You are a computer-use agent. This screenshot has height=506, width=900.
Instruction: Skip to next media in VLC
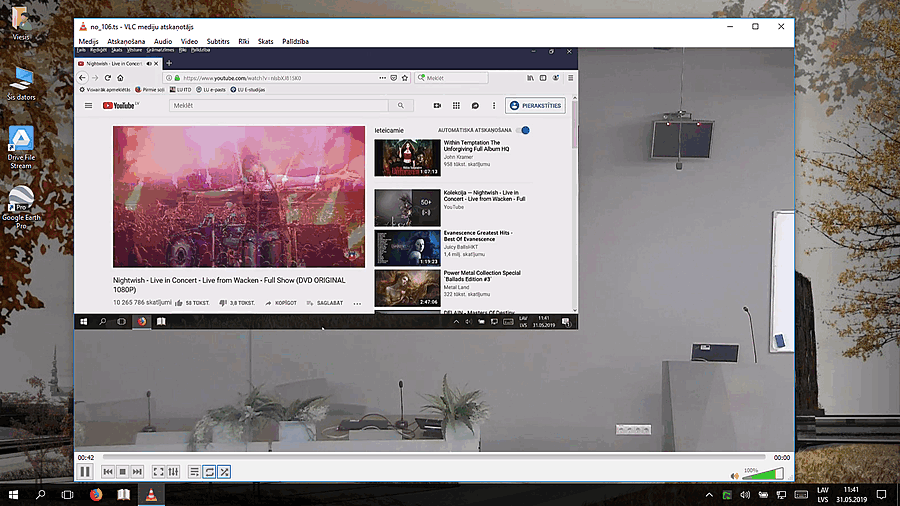tap(137, 472)
